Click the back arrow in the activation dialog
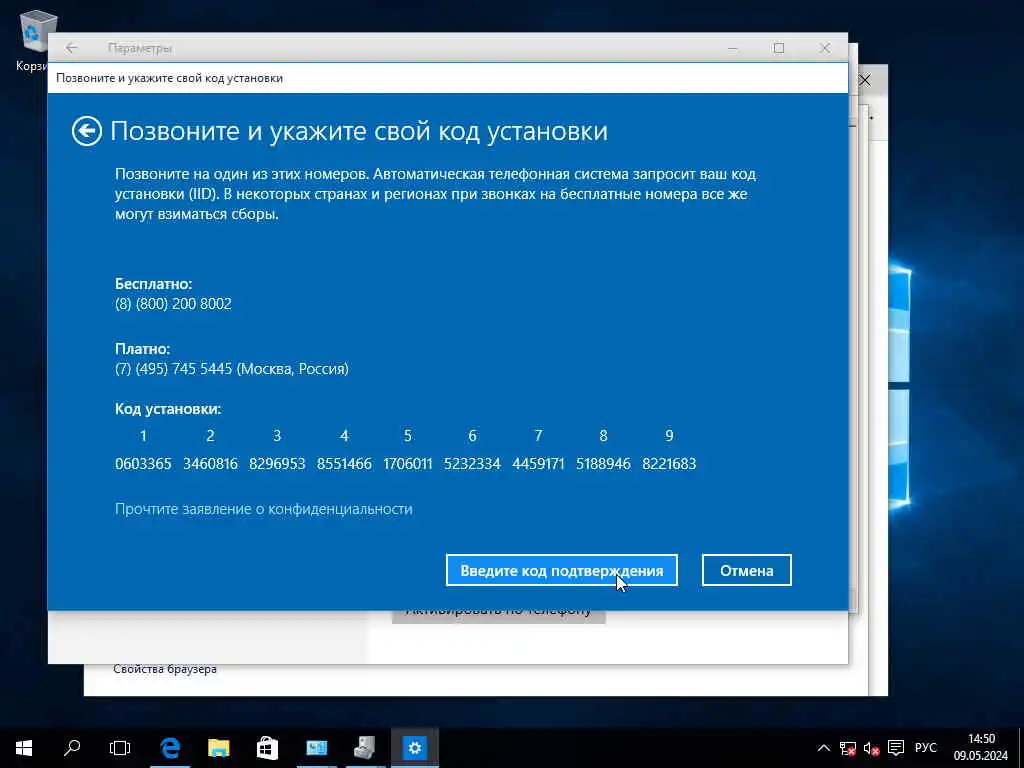1024x768 pixels. pos(87,131)
